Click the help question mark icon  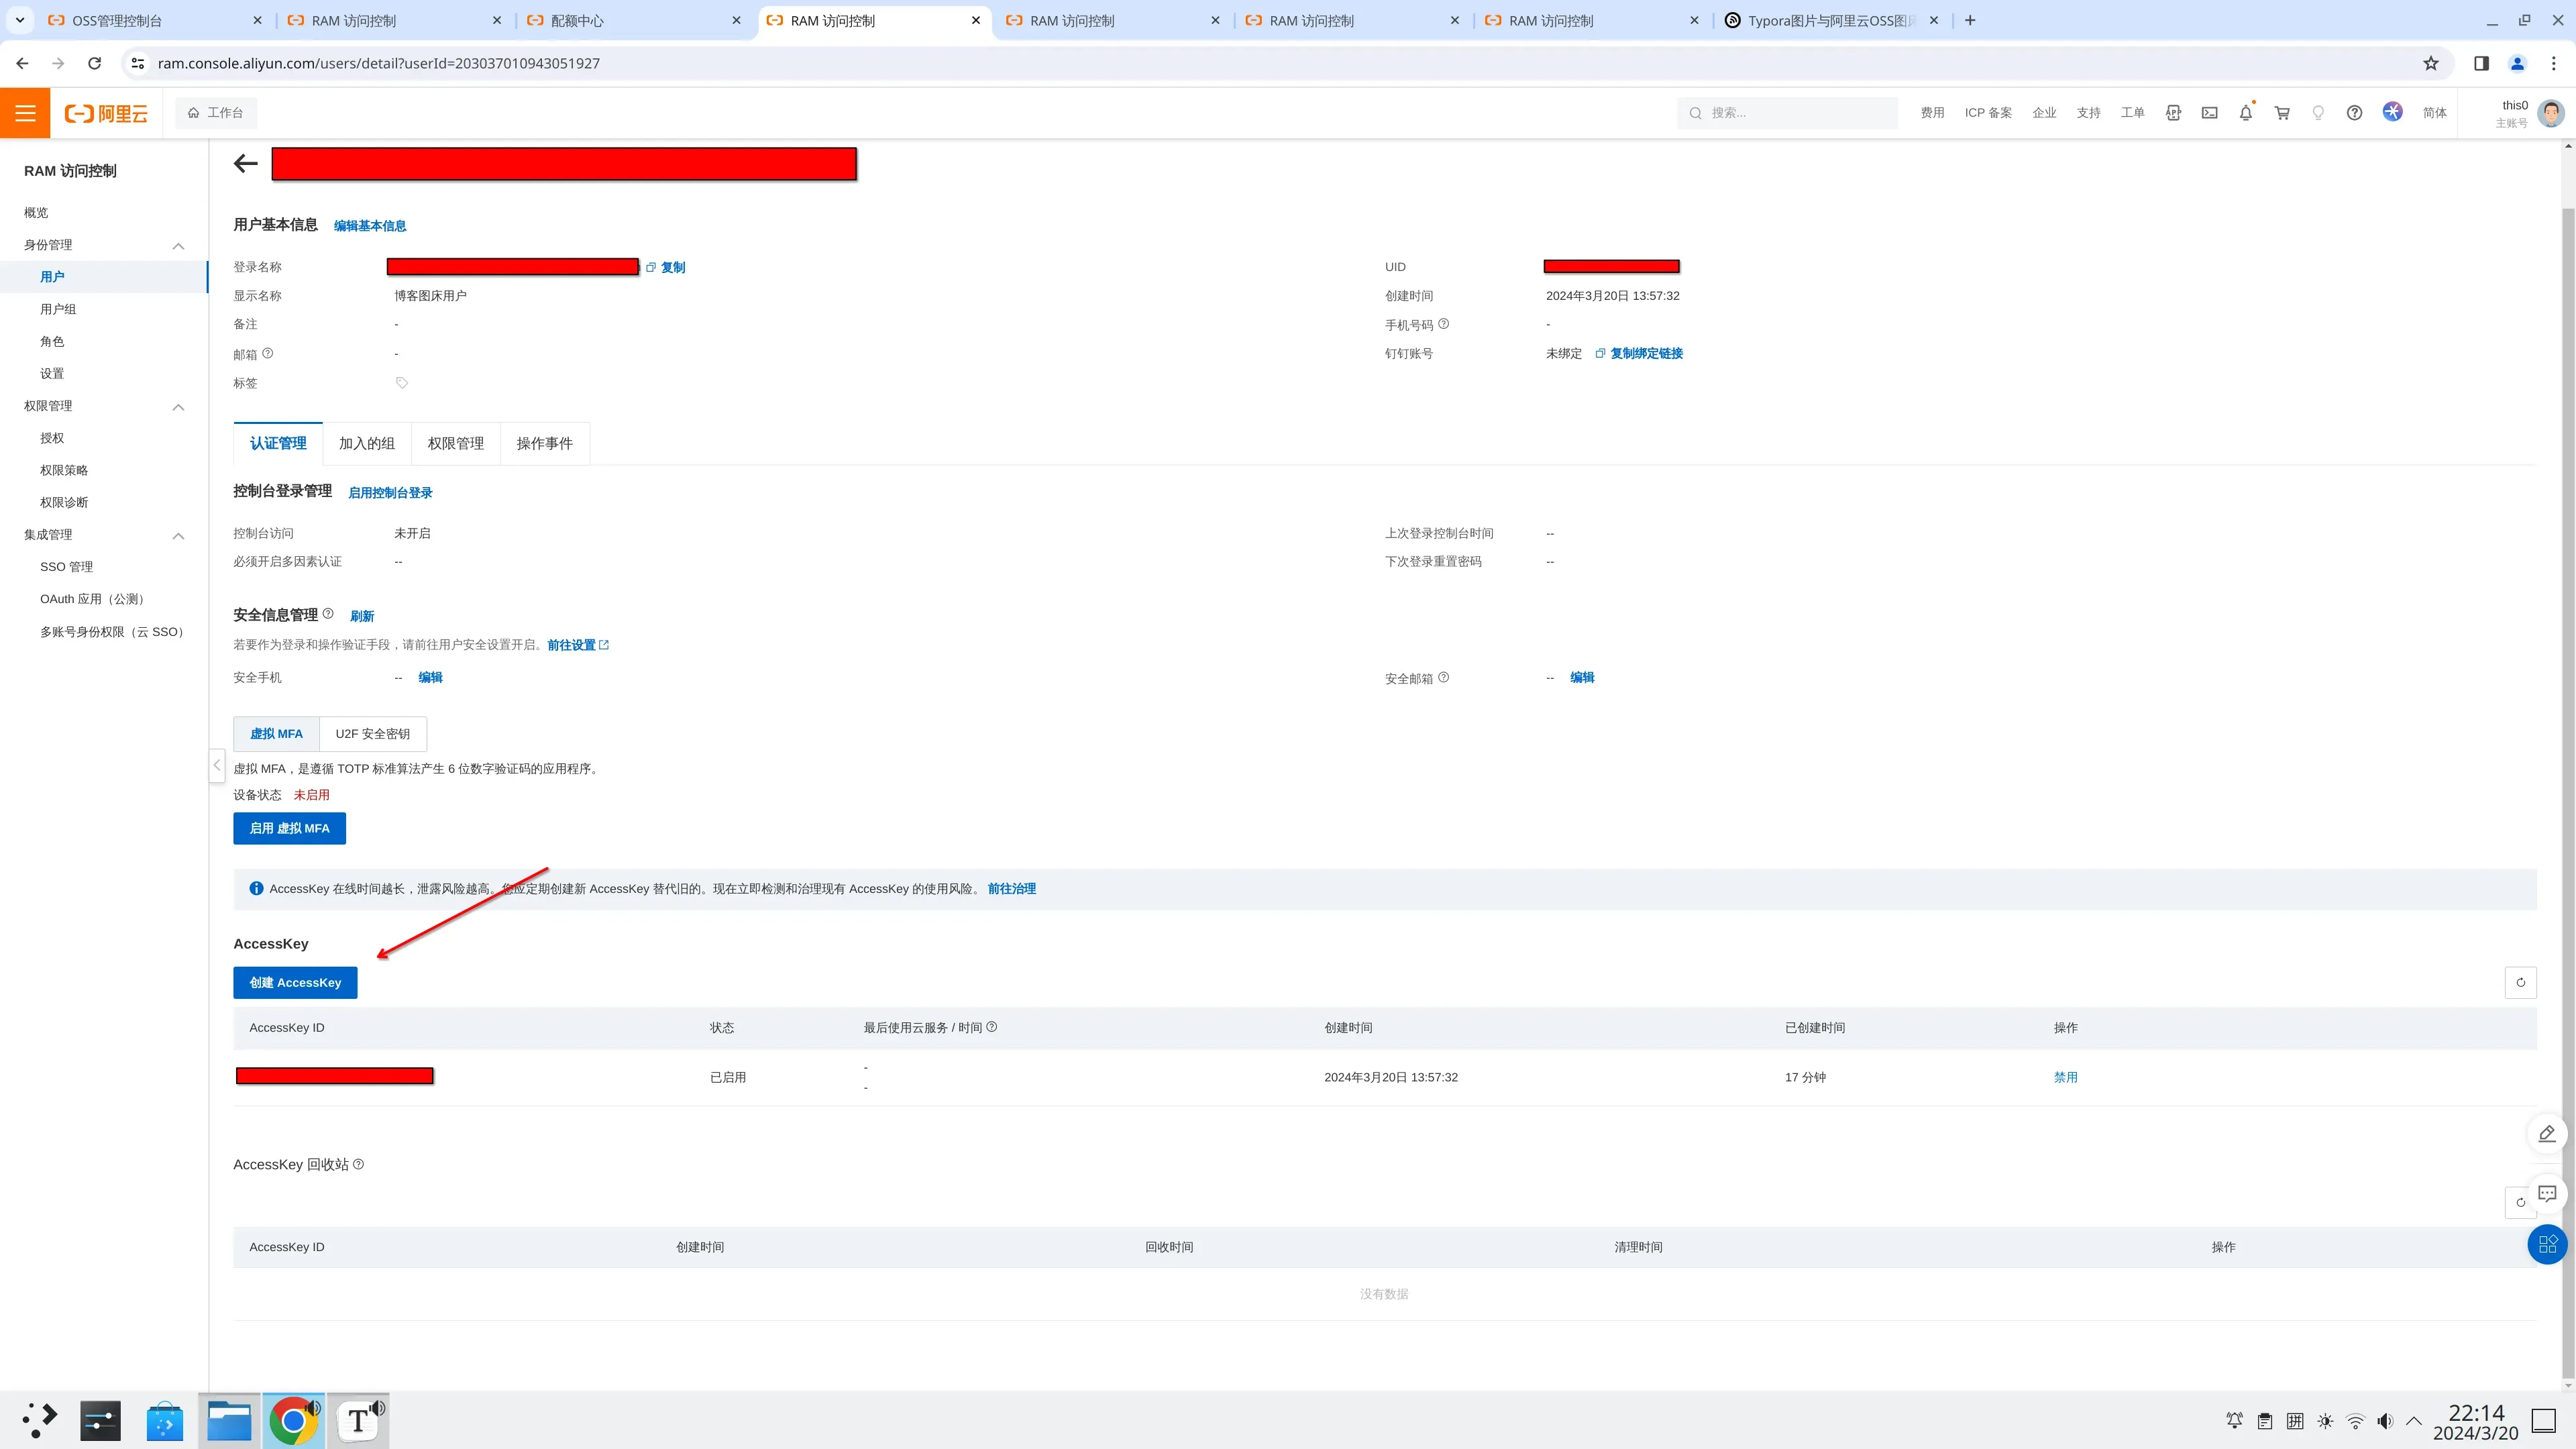pyautogui.click(x=2354, y=113)
